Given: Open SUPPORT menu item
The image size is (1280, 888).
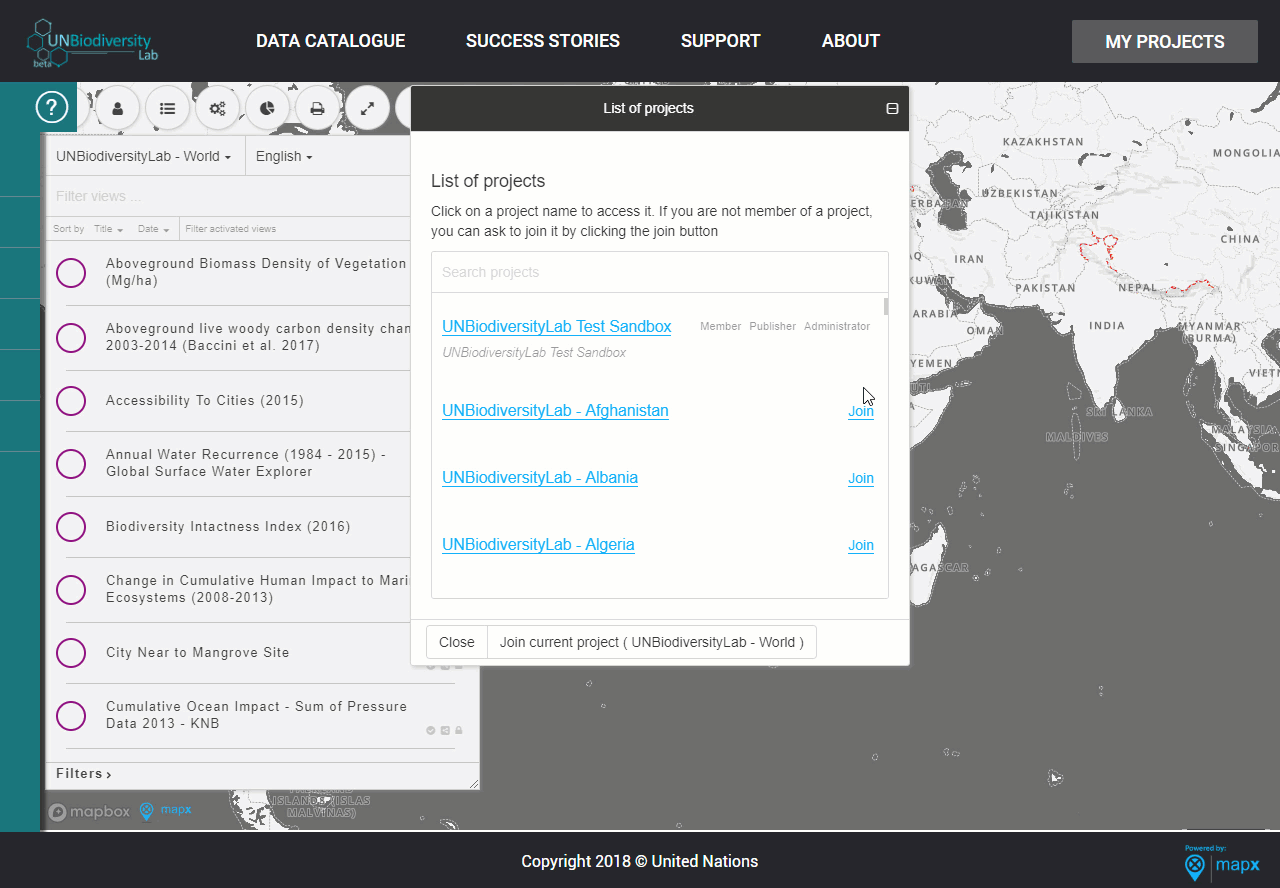Looking at the screenshot, I should pos(721,41).
